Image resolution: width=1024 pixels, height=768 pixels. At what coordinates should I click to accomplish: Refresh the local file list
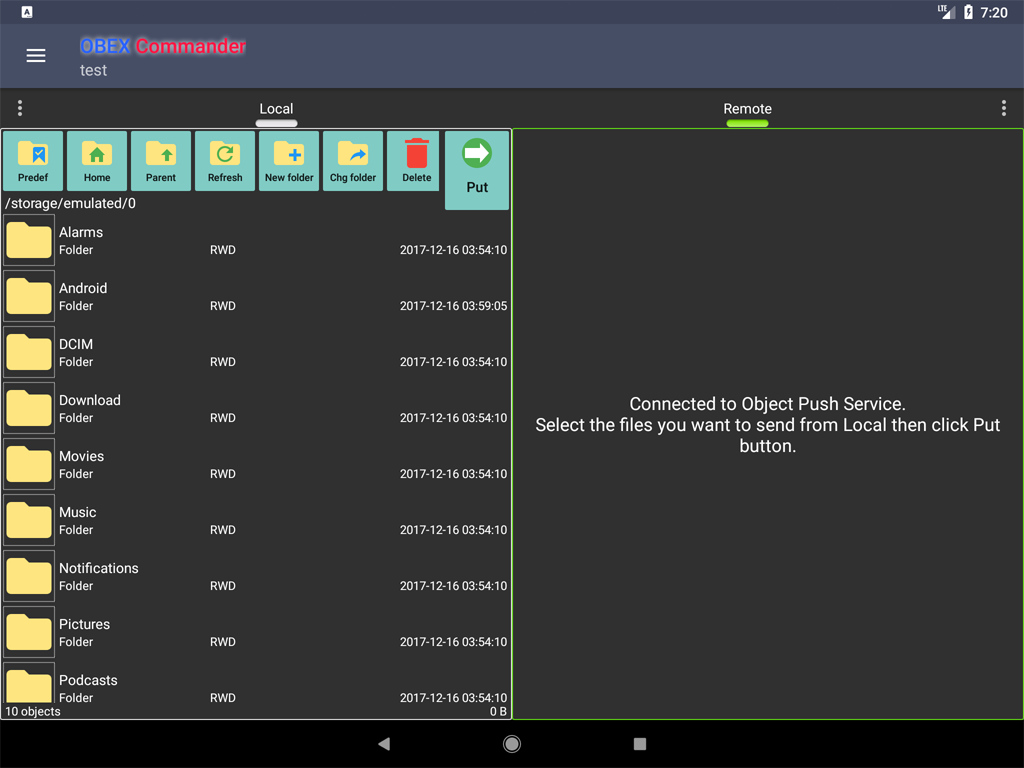[225, 161]
